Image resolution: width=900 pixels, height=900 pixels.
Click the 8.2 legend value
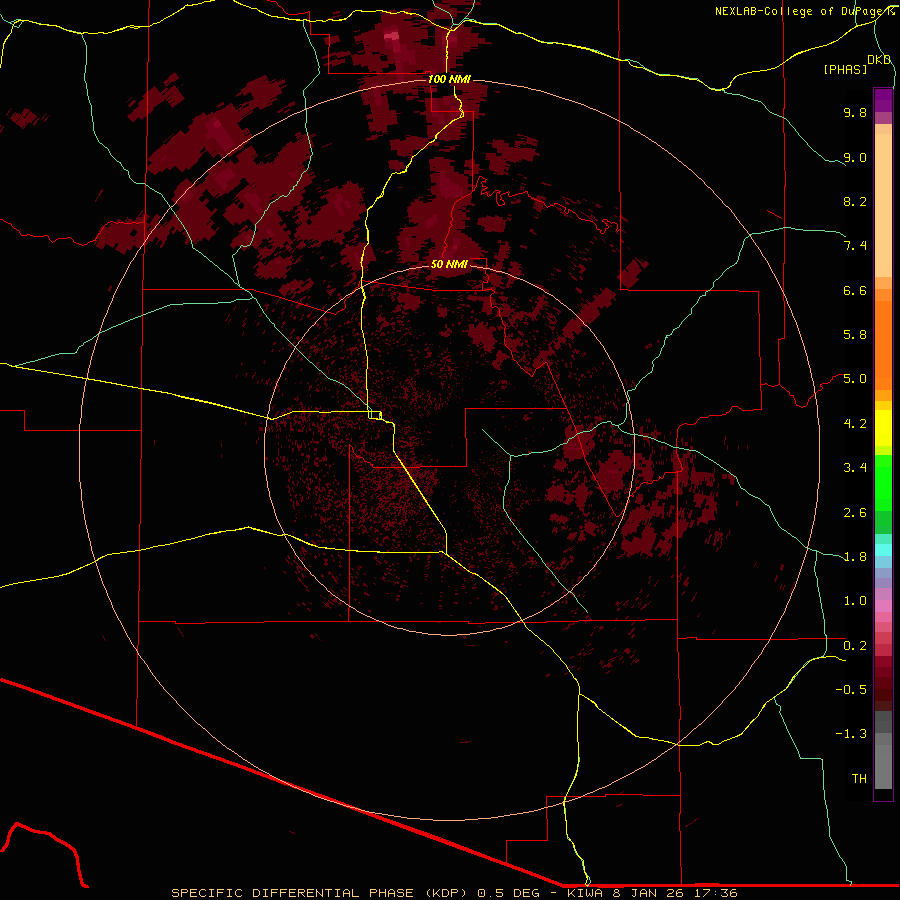click(855, 201)
